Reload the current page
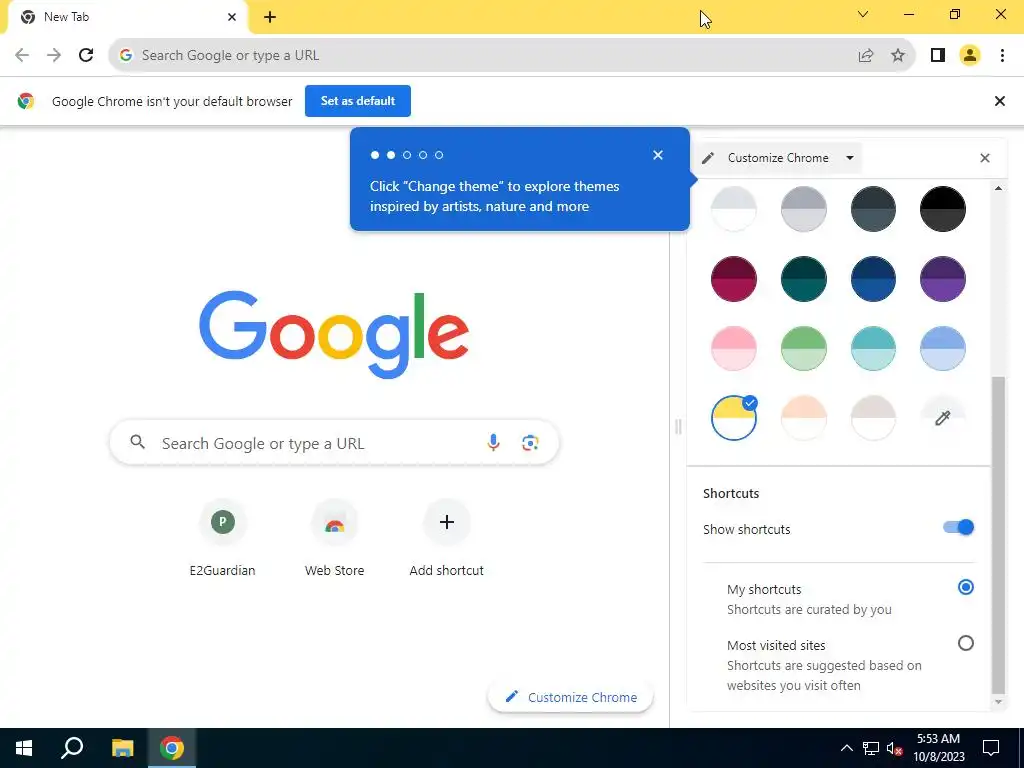The width and height of the screenshot is (1024, 768). pyautogui.click(x=86, y=56)
